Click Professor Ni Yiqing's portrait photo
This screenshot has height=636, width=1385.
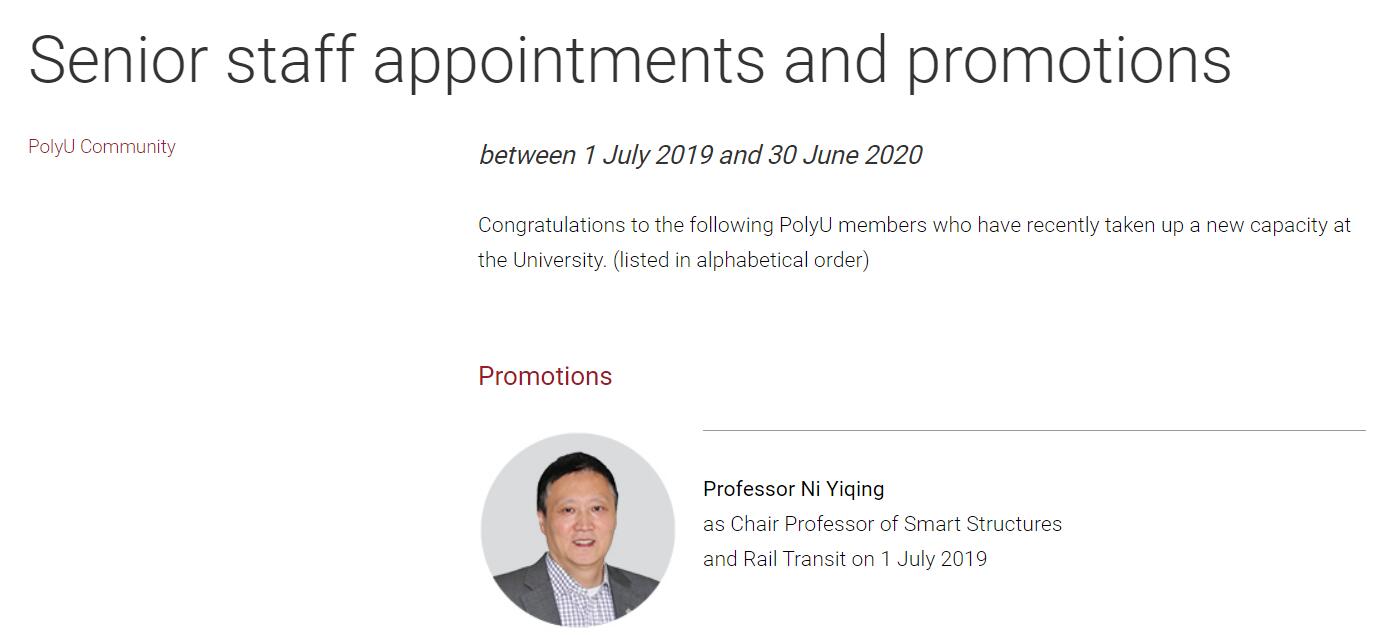coord(578,529)
